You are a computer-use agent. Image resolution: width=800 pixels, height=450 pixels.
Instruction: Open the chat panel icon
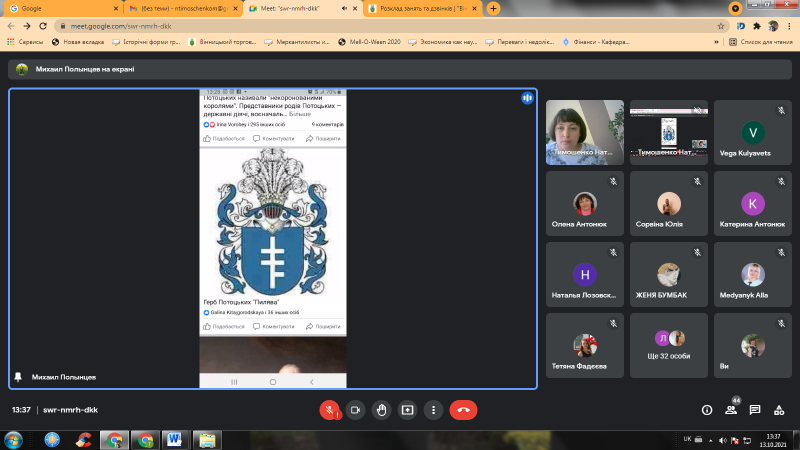pyautogui.click(x=755, y=410)
